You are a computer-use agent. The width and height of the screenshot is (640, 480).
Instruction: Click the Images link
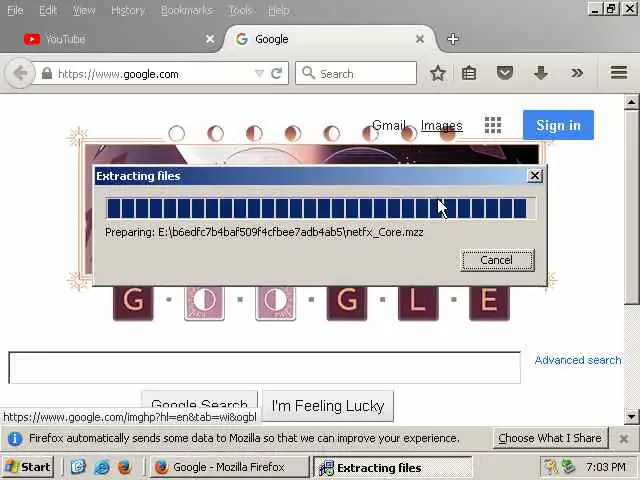tap(442, 125)
